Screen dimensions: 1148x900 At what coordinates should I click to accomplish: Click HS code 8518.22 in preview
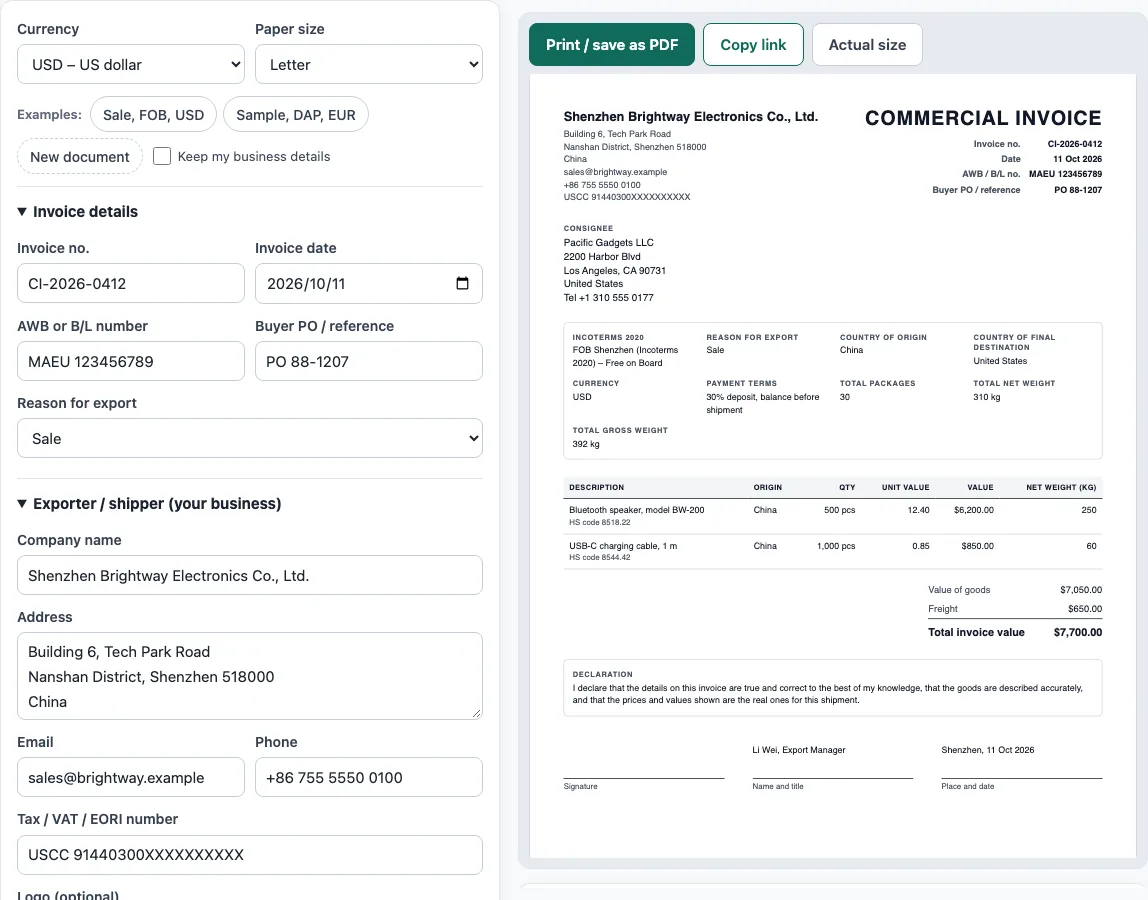coord(600,522)
